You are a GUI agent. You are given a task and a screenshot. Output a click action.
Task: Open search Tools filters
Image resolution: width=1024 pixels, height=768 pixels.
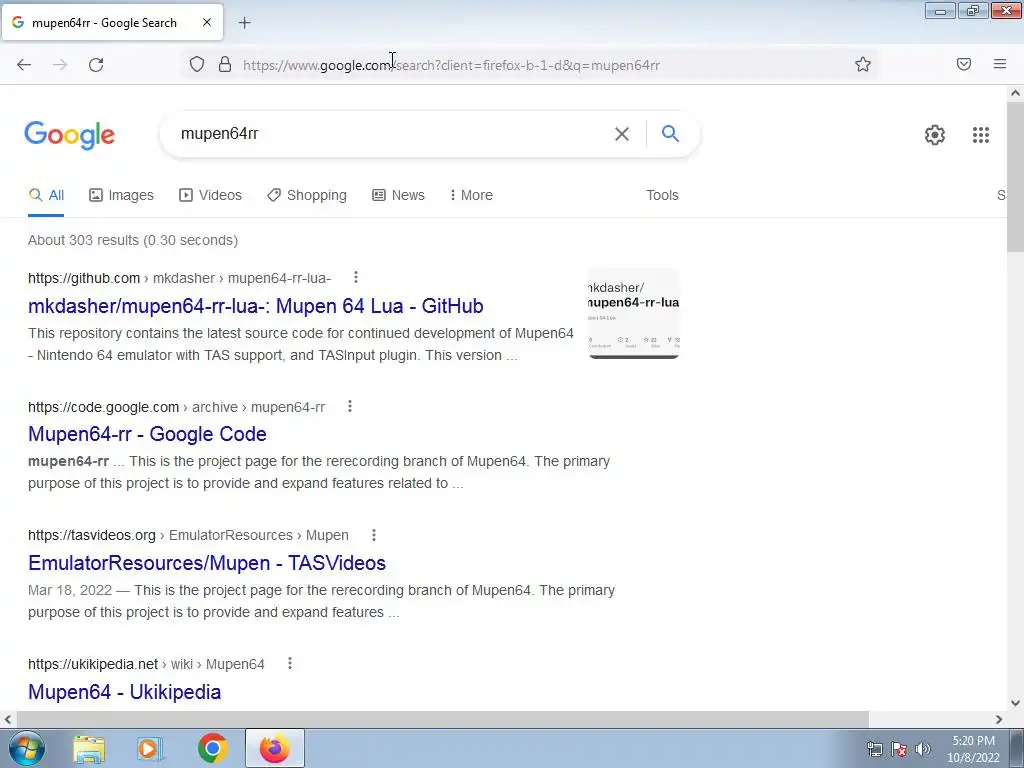(x=662, y=195)
